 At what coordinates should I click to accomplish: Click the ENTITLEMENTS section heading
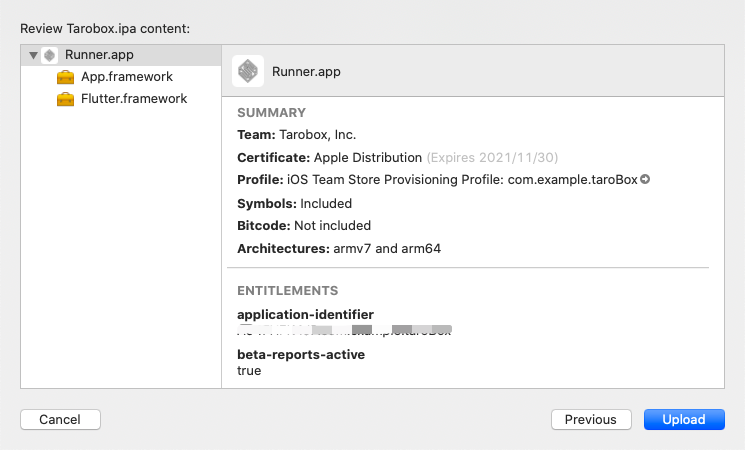[287, 291]
